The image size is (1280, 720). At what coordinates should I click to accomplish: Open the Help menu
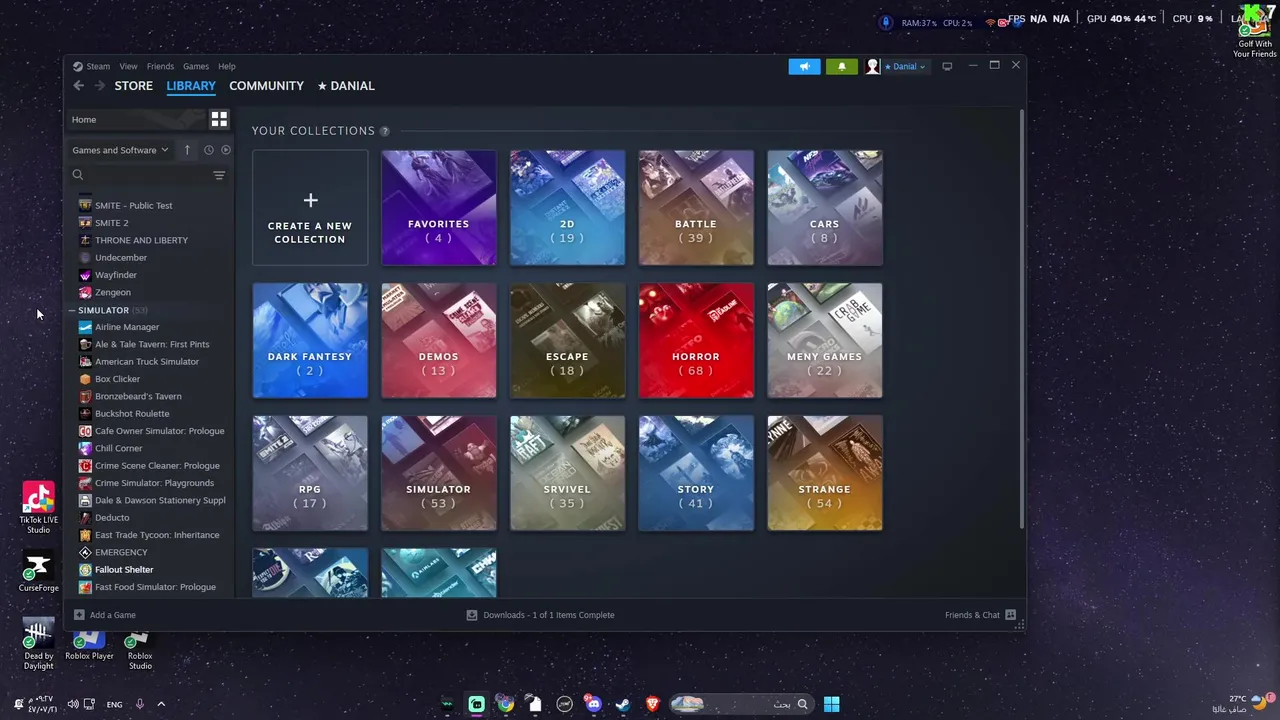pyautogui.click(x=227, y=66)
